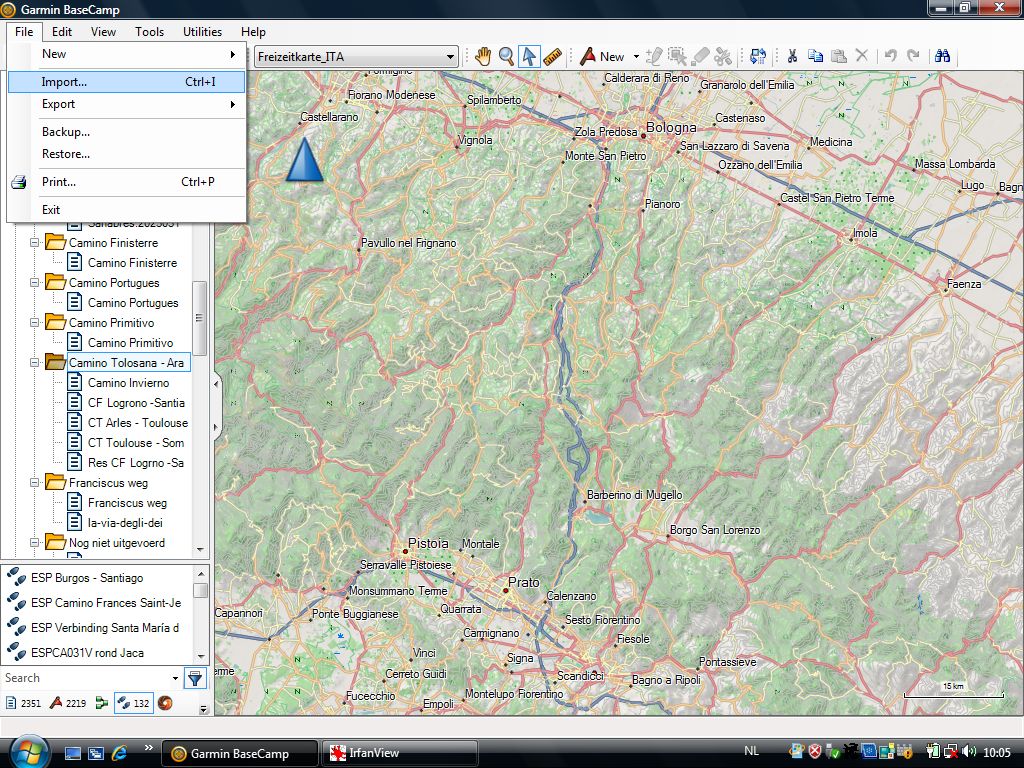
Task: Click the Cut scissors icon
Action: click(791, 56)
